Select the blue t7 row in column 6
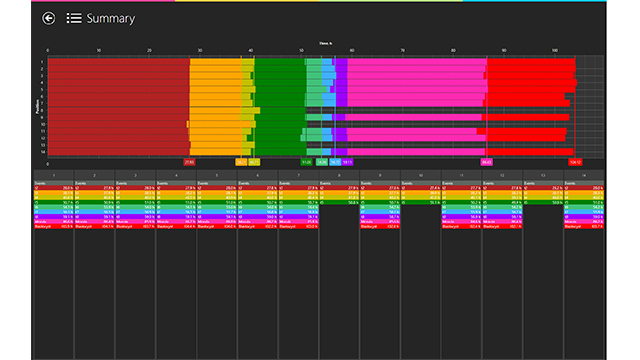This screenshot has height=360, width=640. (258, 212)
